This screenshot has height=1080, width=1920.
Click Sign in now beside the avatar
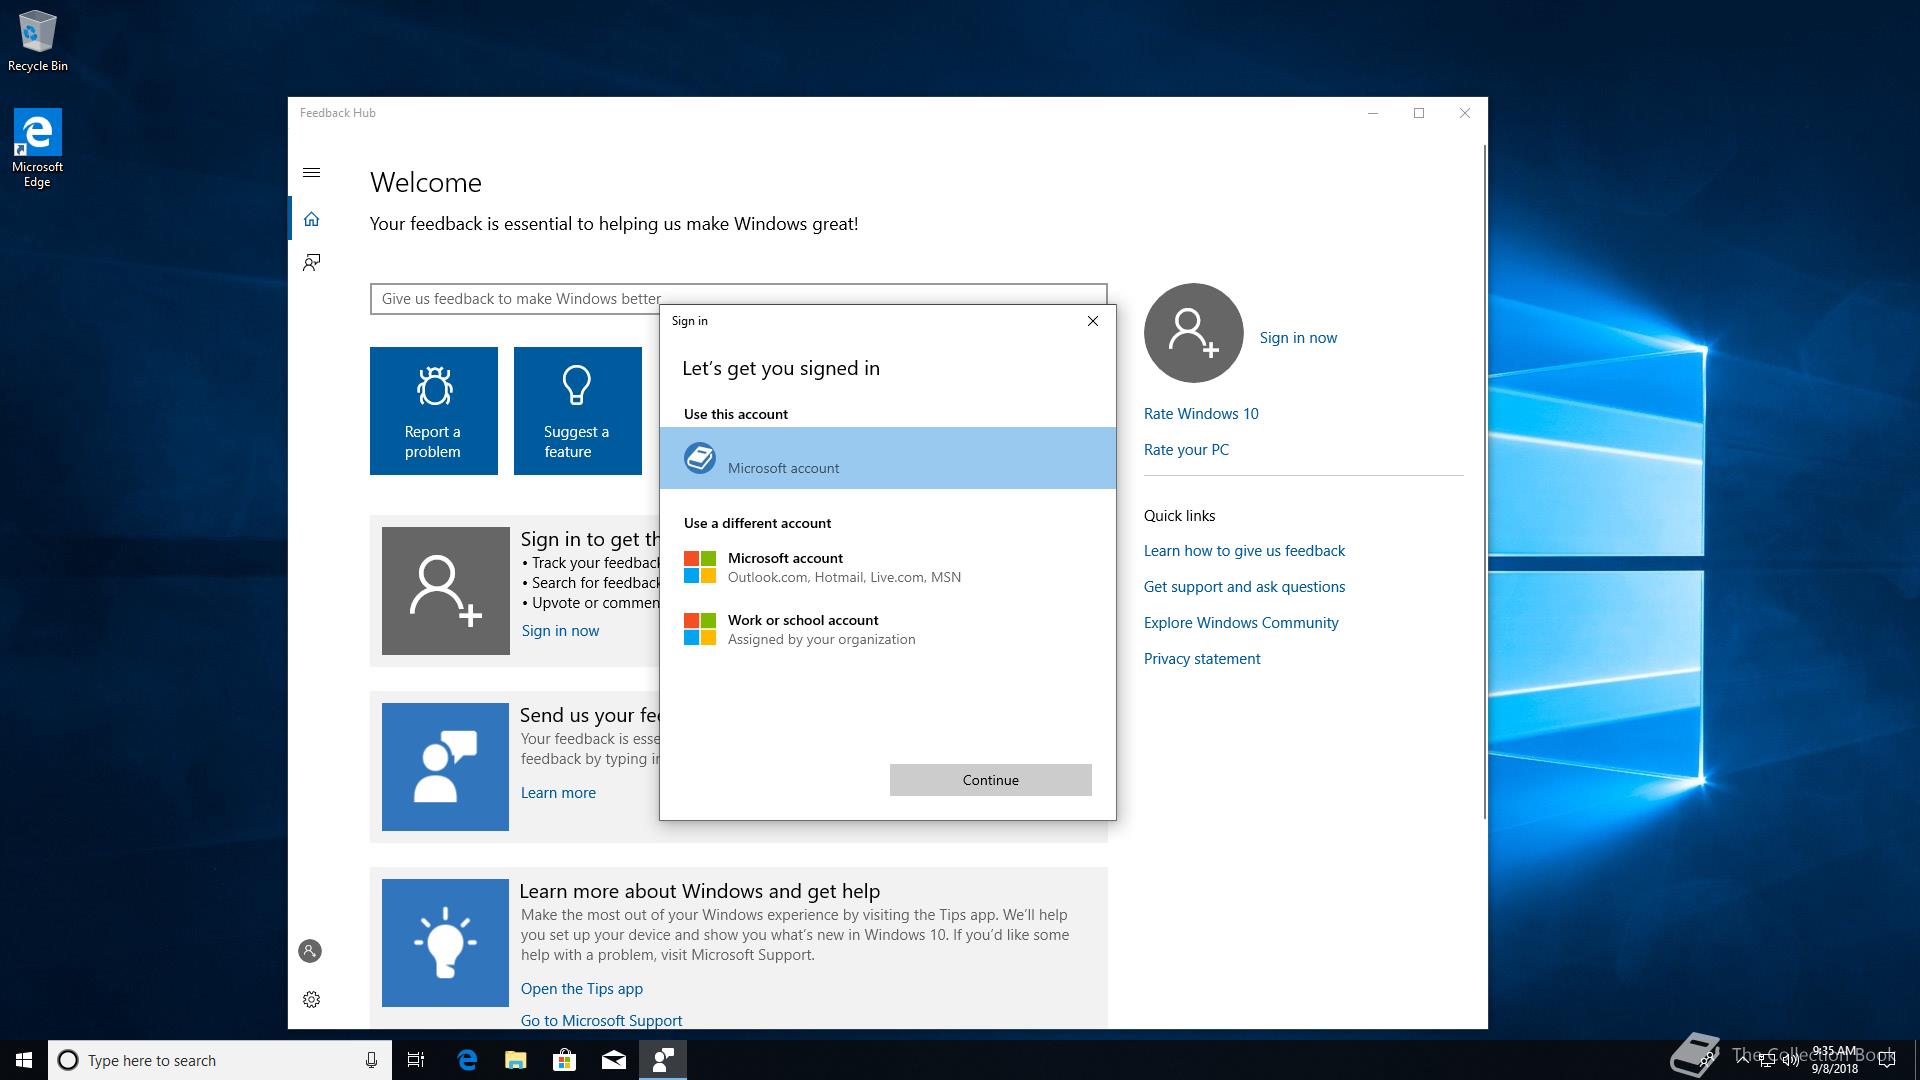1298,338
